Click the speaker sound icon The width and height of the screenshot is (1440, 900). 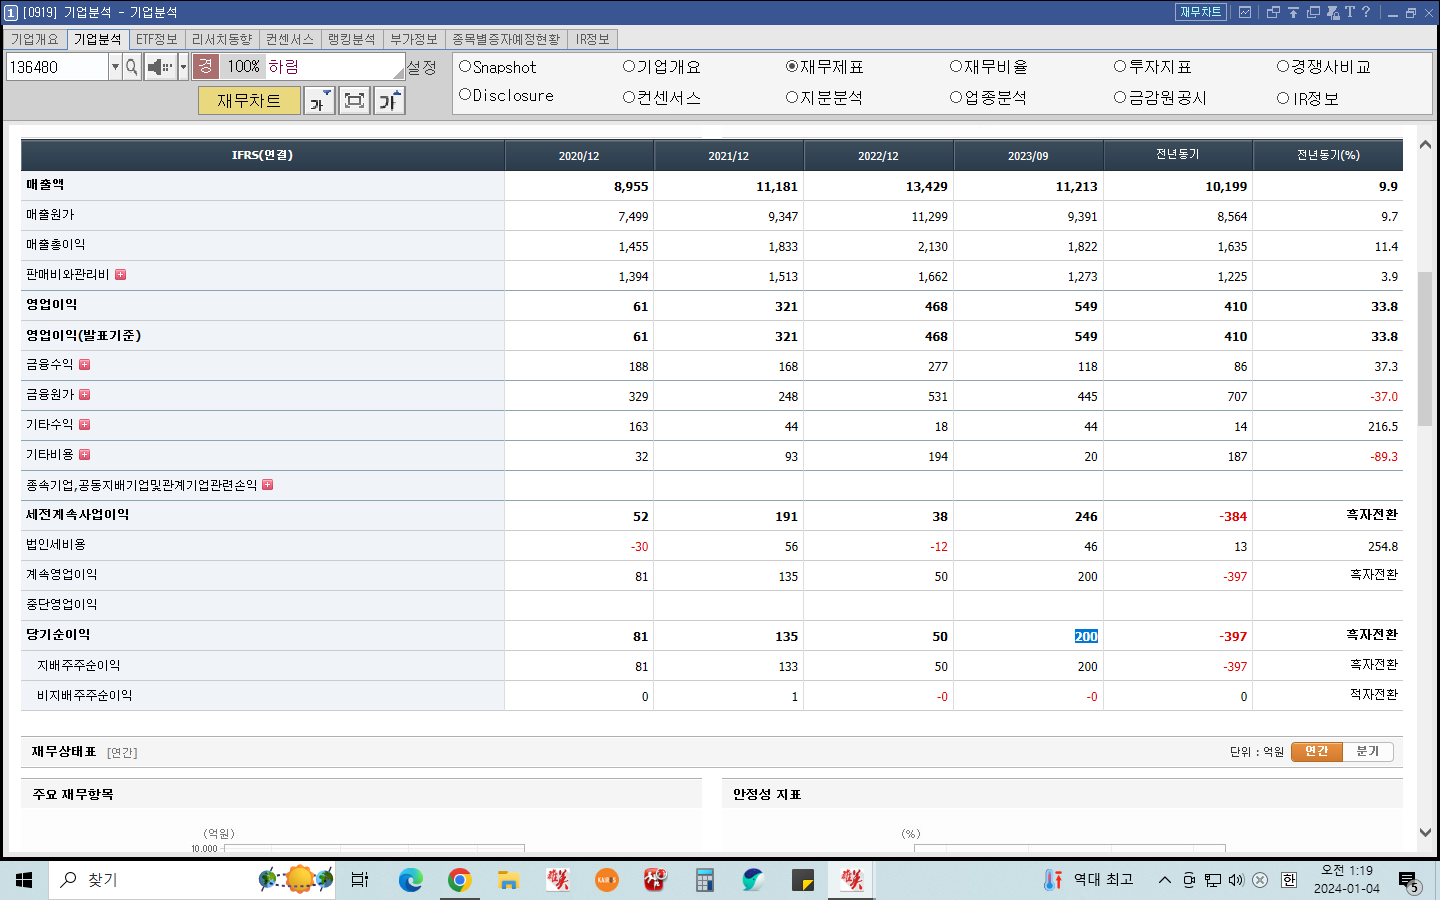160,67
